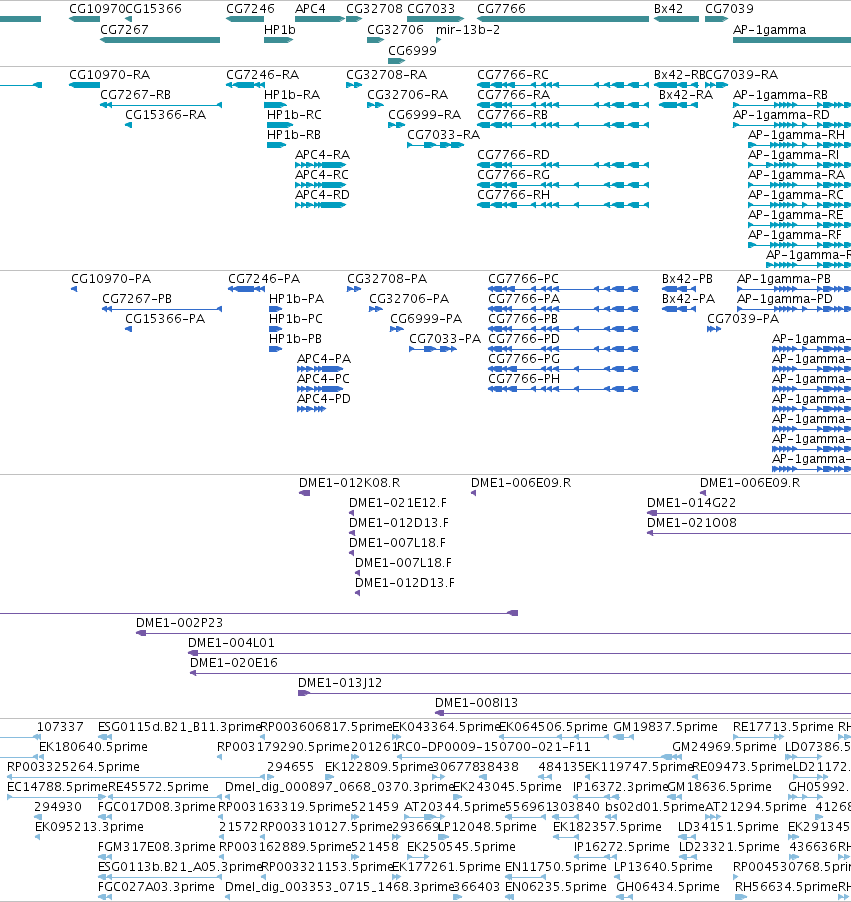Select the DME1-021E12.F BAC end label
Image resolution: width=851 pixels, height=902 pixels.
point(398,503)
